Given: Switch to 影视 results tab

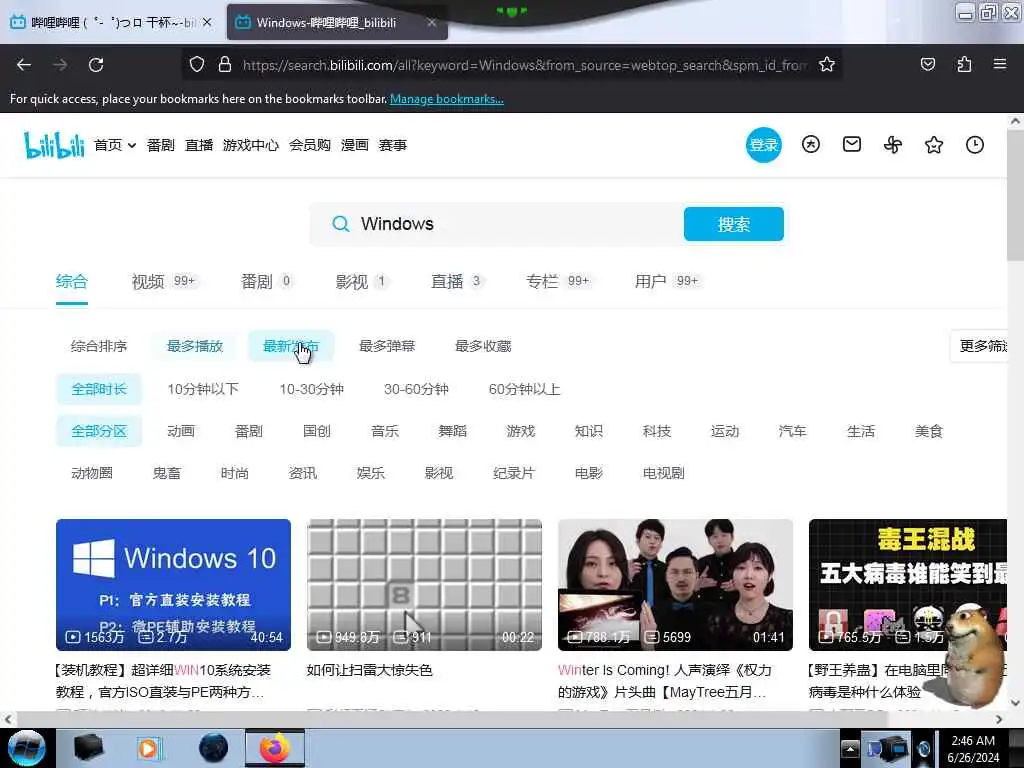Looking at the screenshot, I should point(361,281).
